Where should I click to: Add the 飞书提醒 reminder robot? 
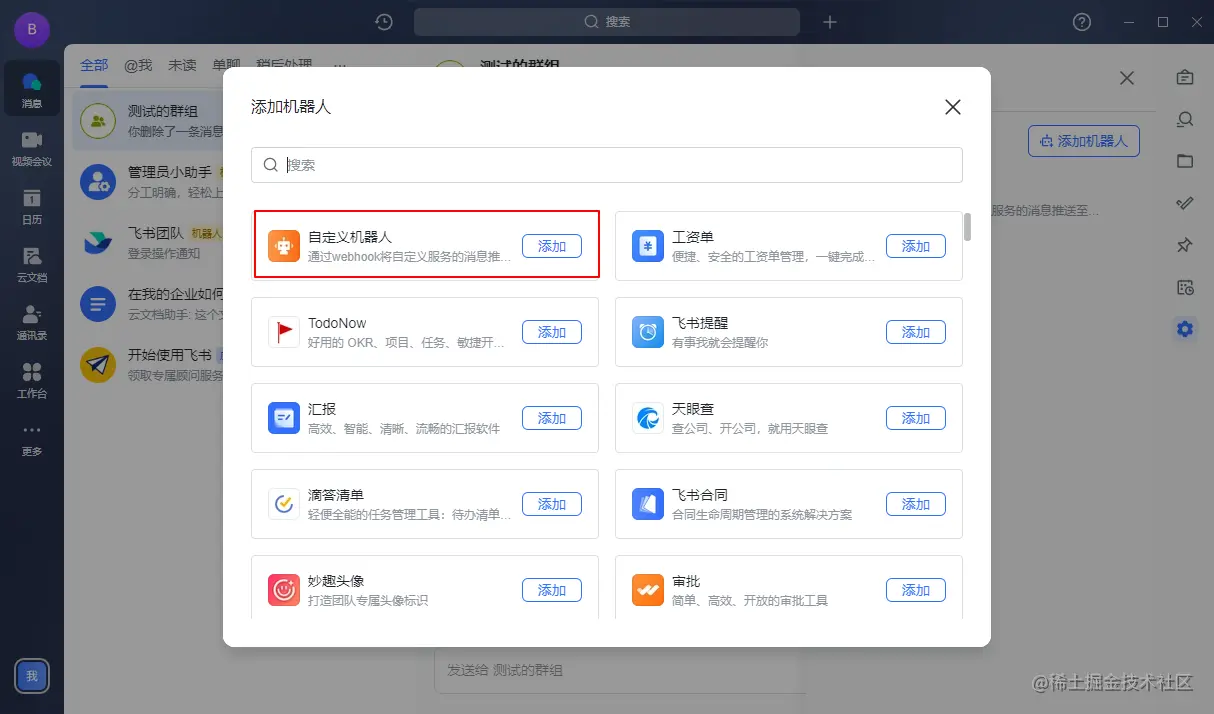[x=916, y=332]
